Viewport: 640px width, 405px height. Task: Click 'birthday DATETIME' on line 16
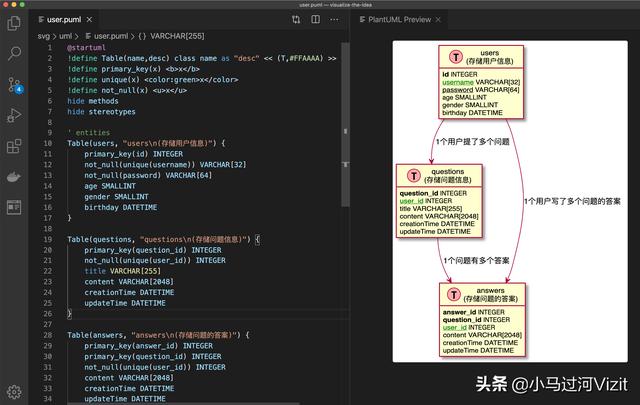[120, 207]
